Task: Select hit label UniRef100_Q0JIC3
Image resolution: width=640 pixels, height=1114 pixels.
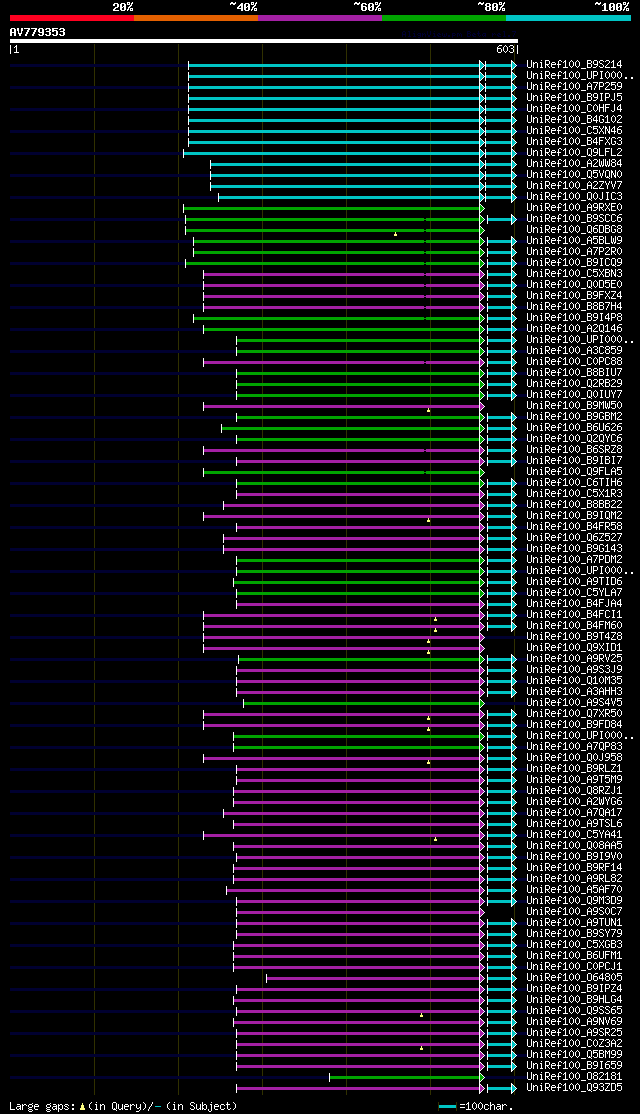Action: point(574,197)
